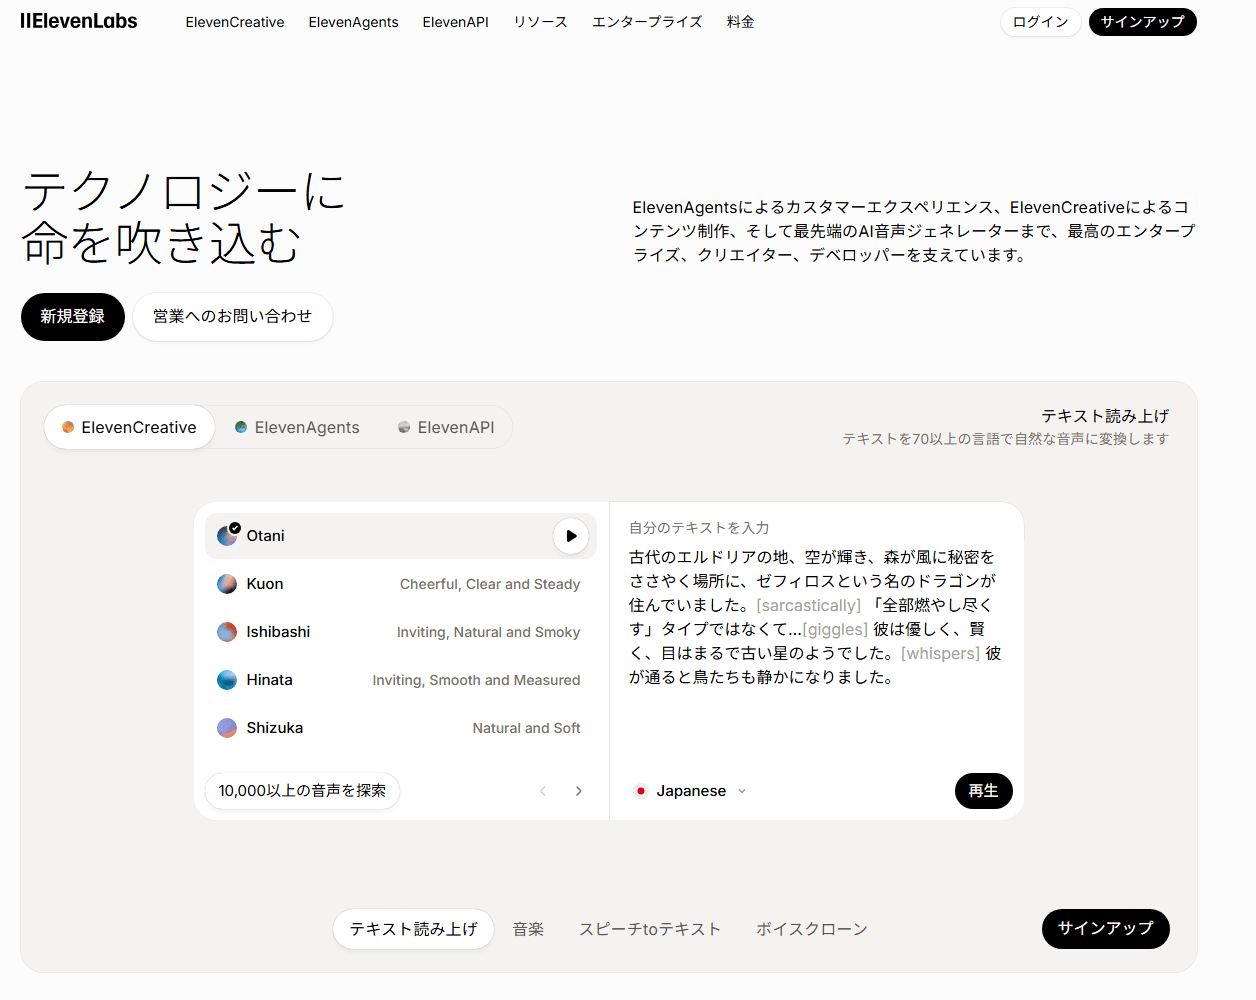1256x1000 pixels.
Task: Click the 営業へのお問い合わせ button
Action: tap(232, 317)
